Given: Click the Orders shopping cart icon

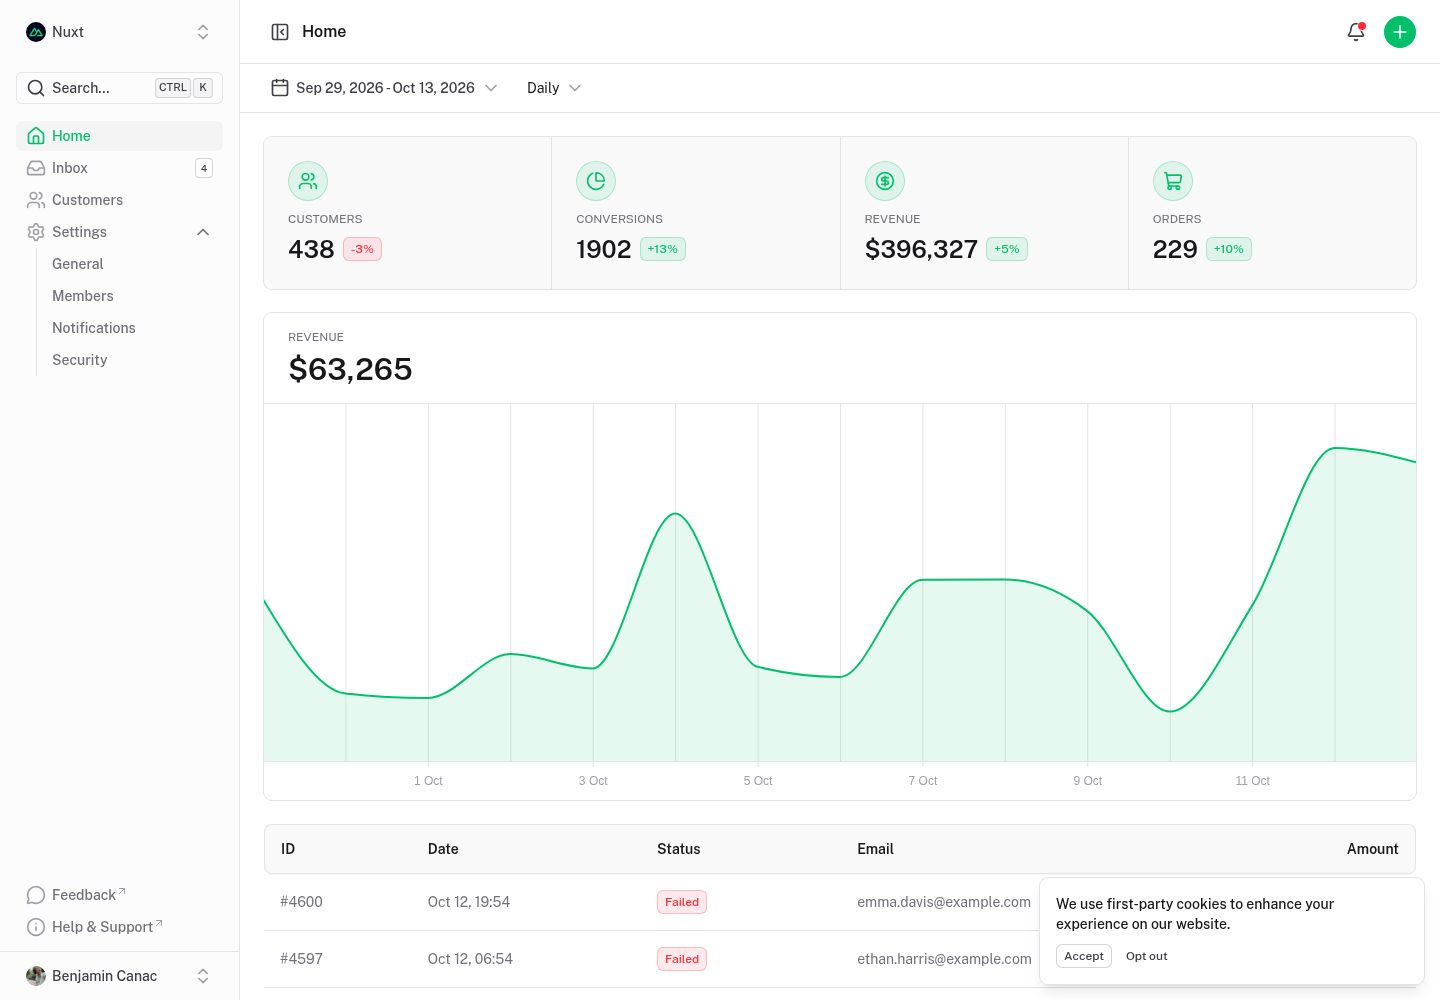Looking at the screenshot, I should click(1173, 181).
